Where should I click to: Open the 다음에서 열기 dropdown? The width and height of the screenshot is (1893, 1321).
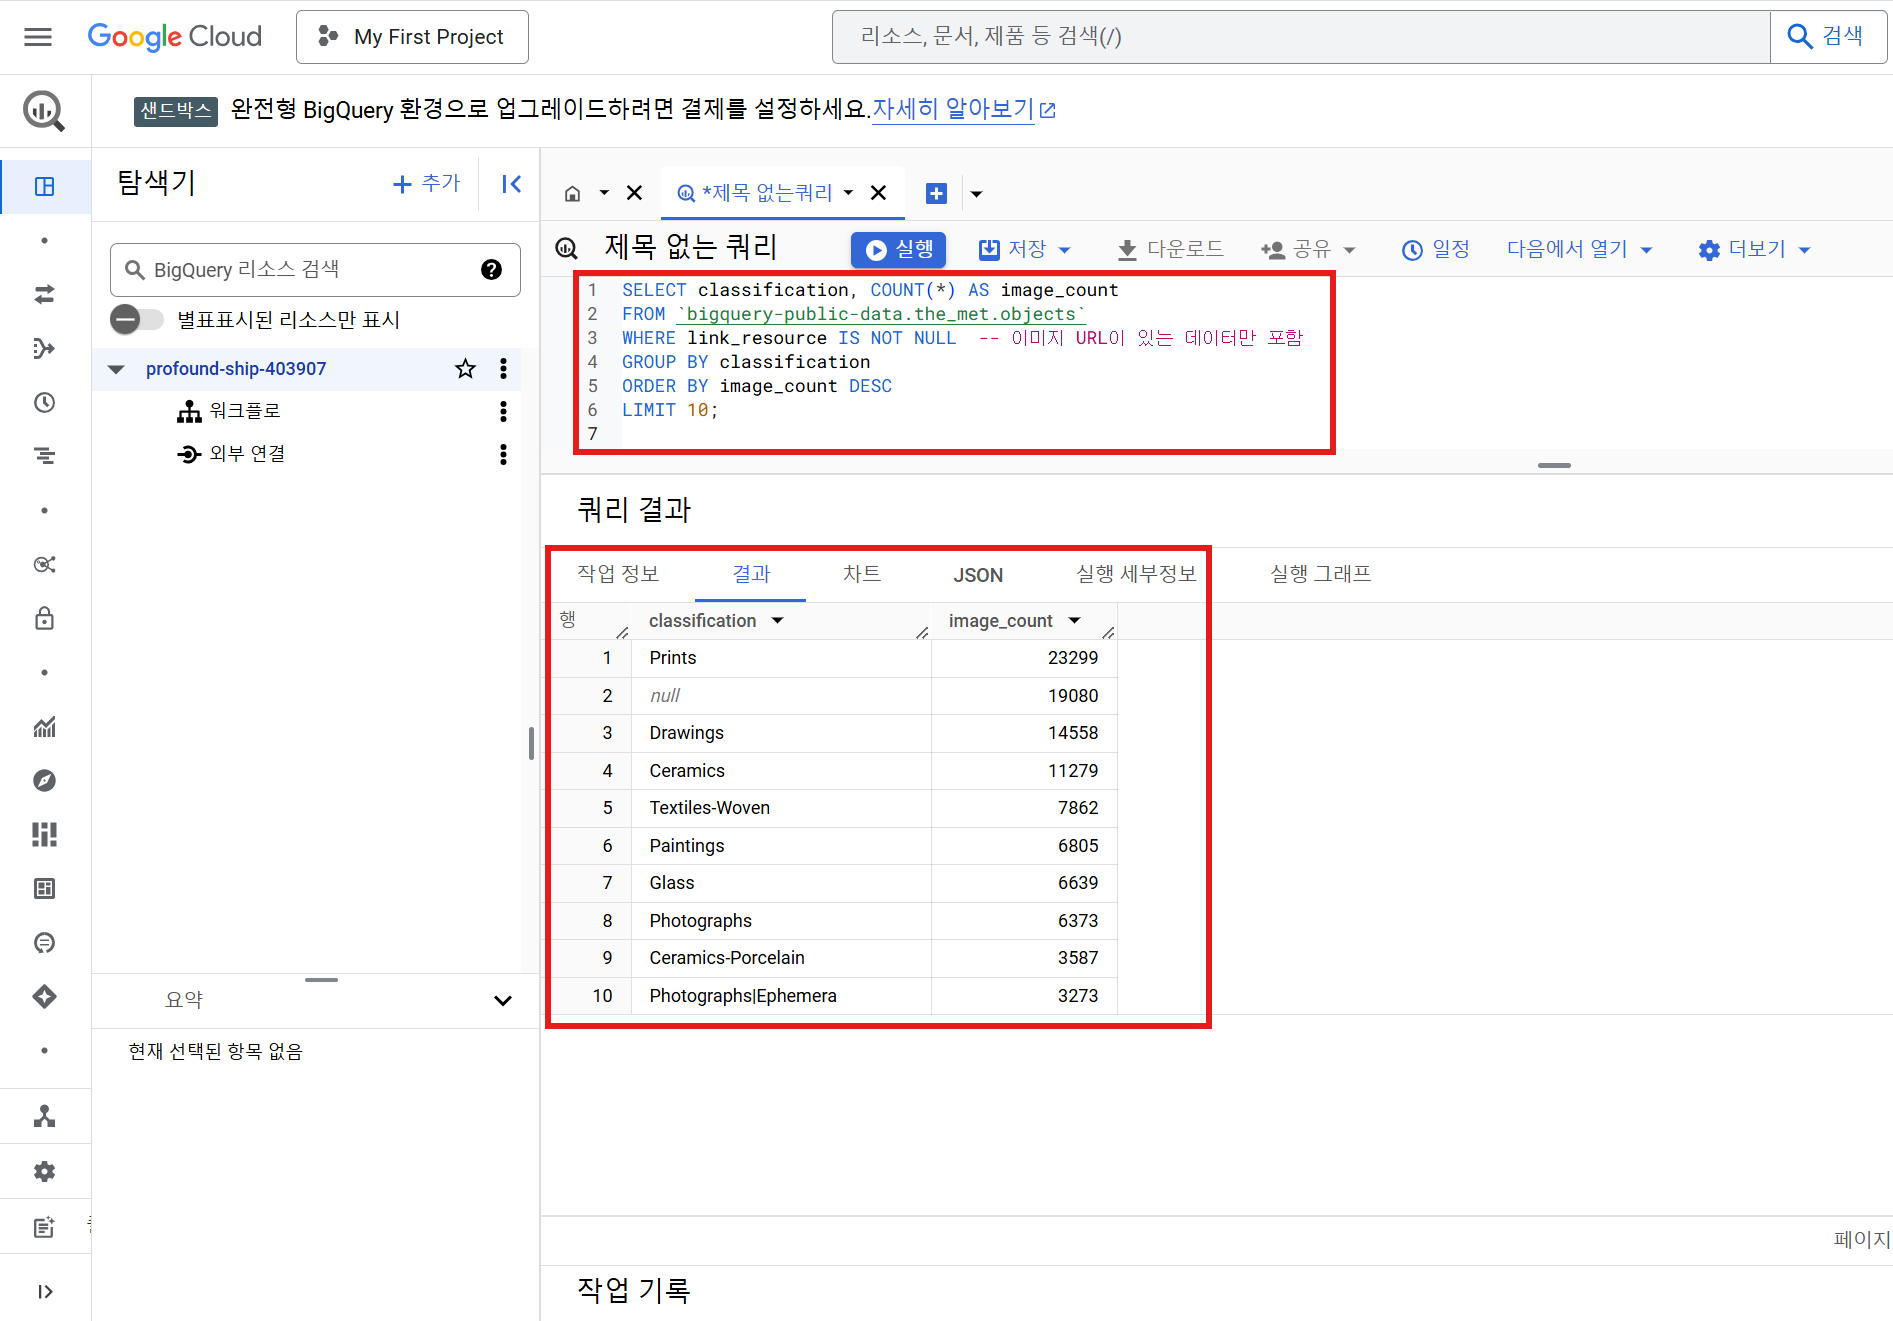pos(1579,249)
